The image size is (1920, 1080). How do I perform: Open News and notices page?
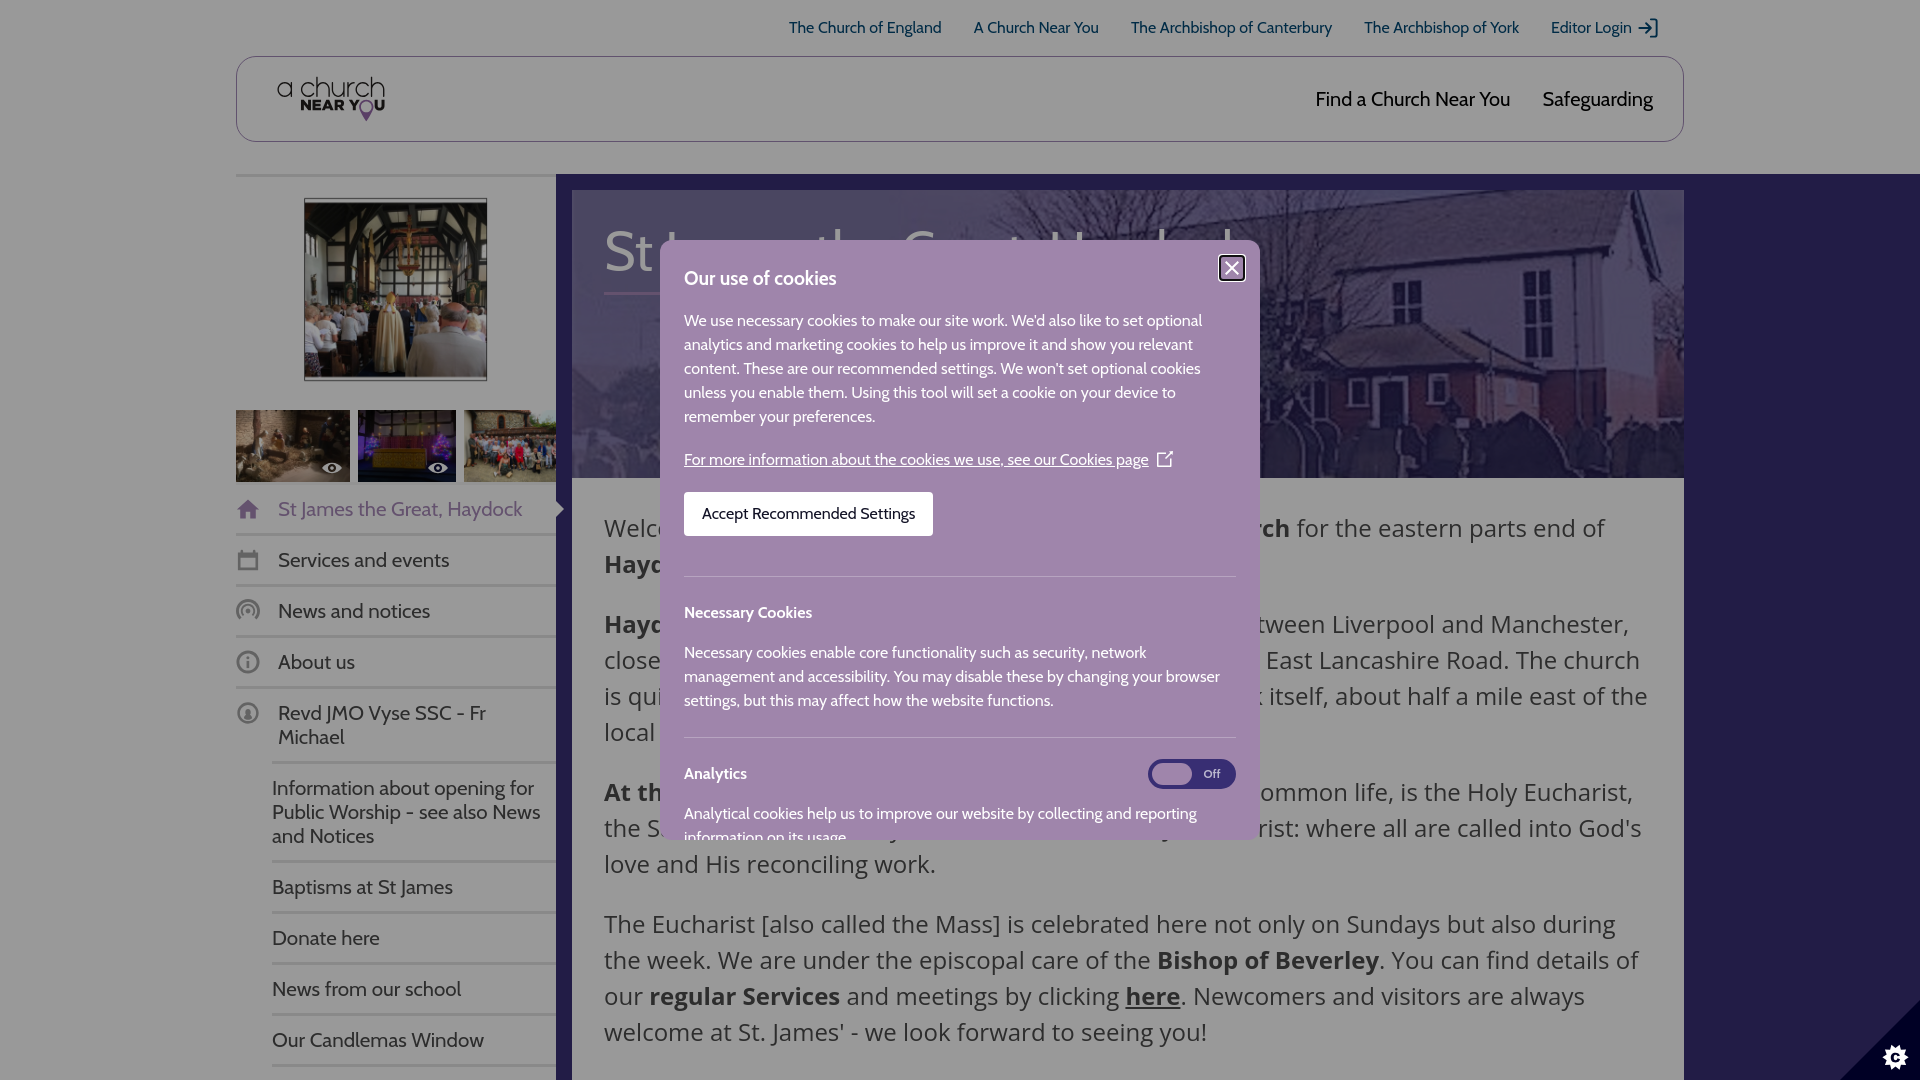[x=354, y=612]
